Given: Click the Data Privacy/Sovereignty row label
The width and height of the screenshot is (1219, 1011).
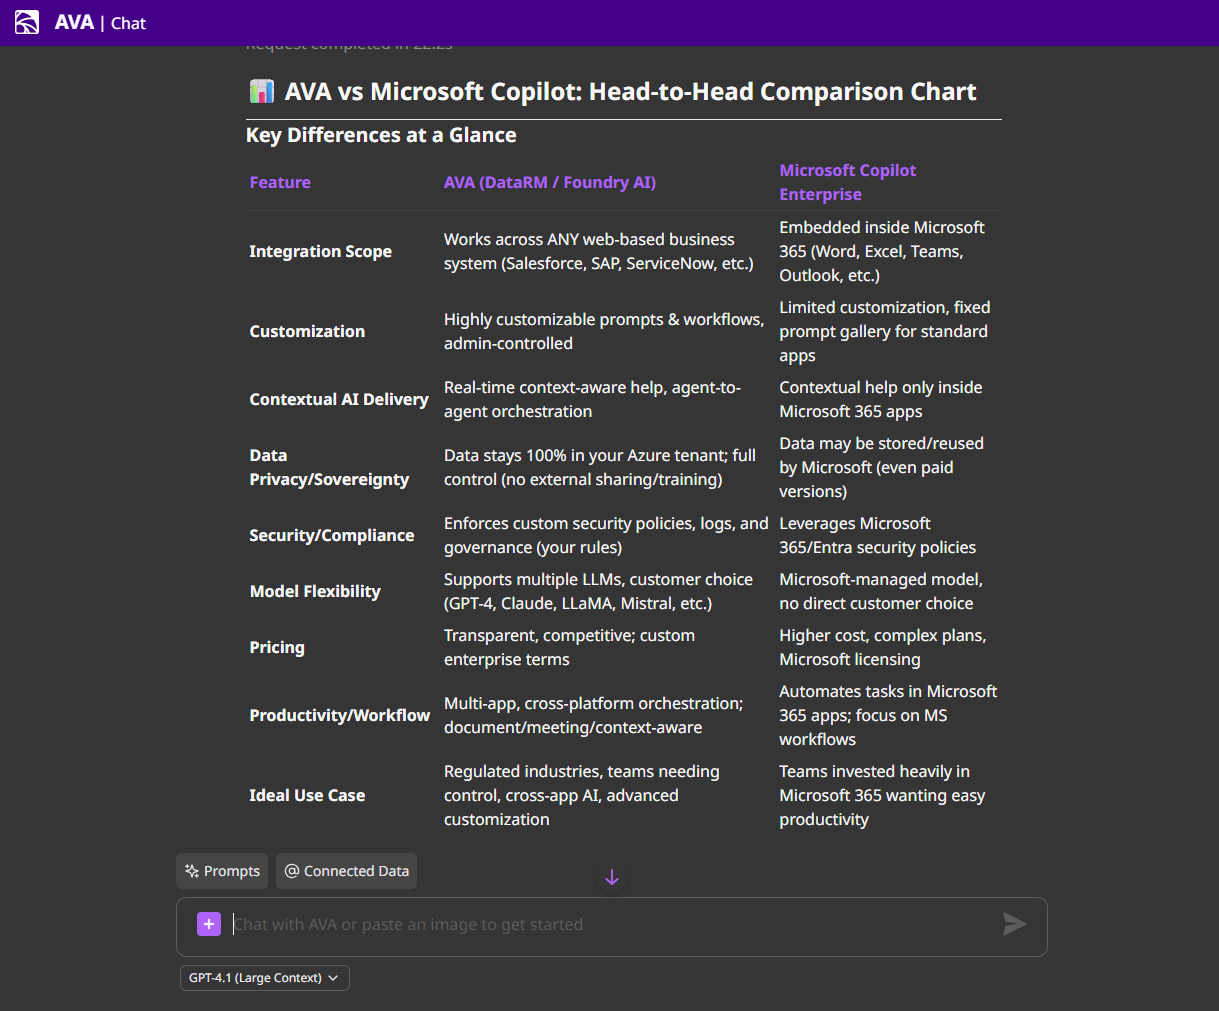Looking at the screenshot, I should click(x=329, y=467).
